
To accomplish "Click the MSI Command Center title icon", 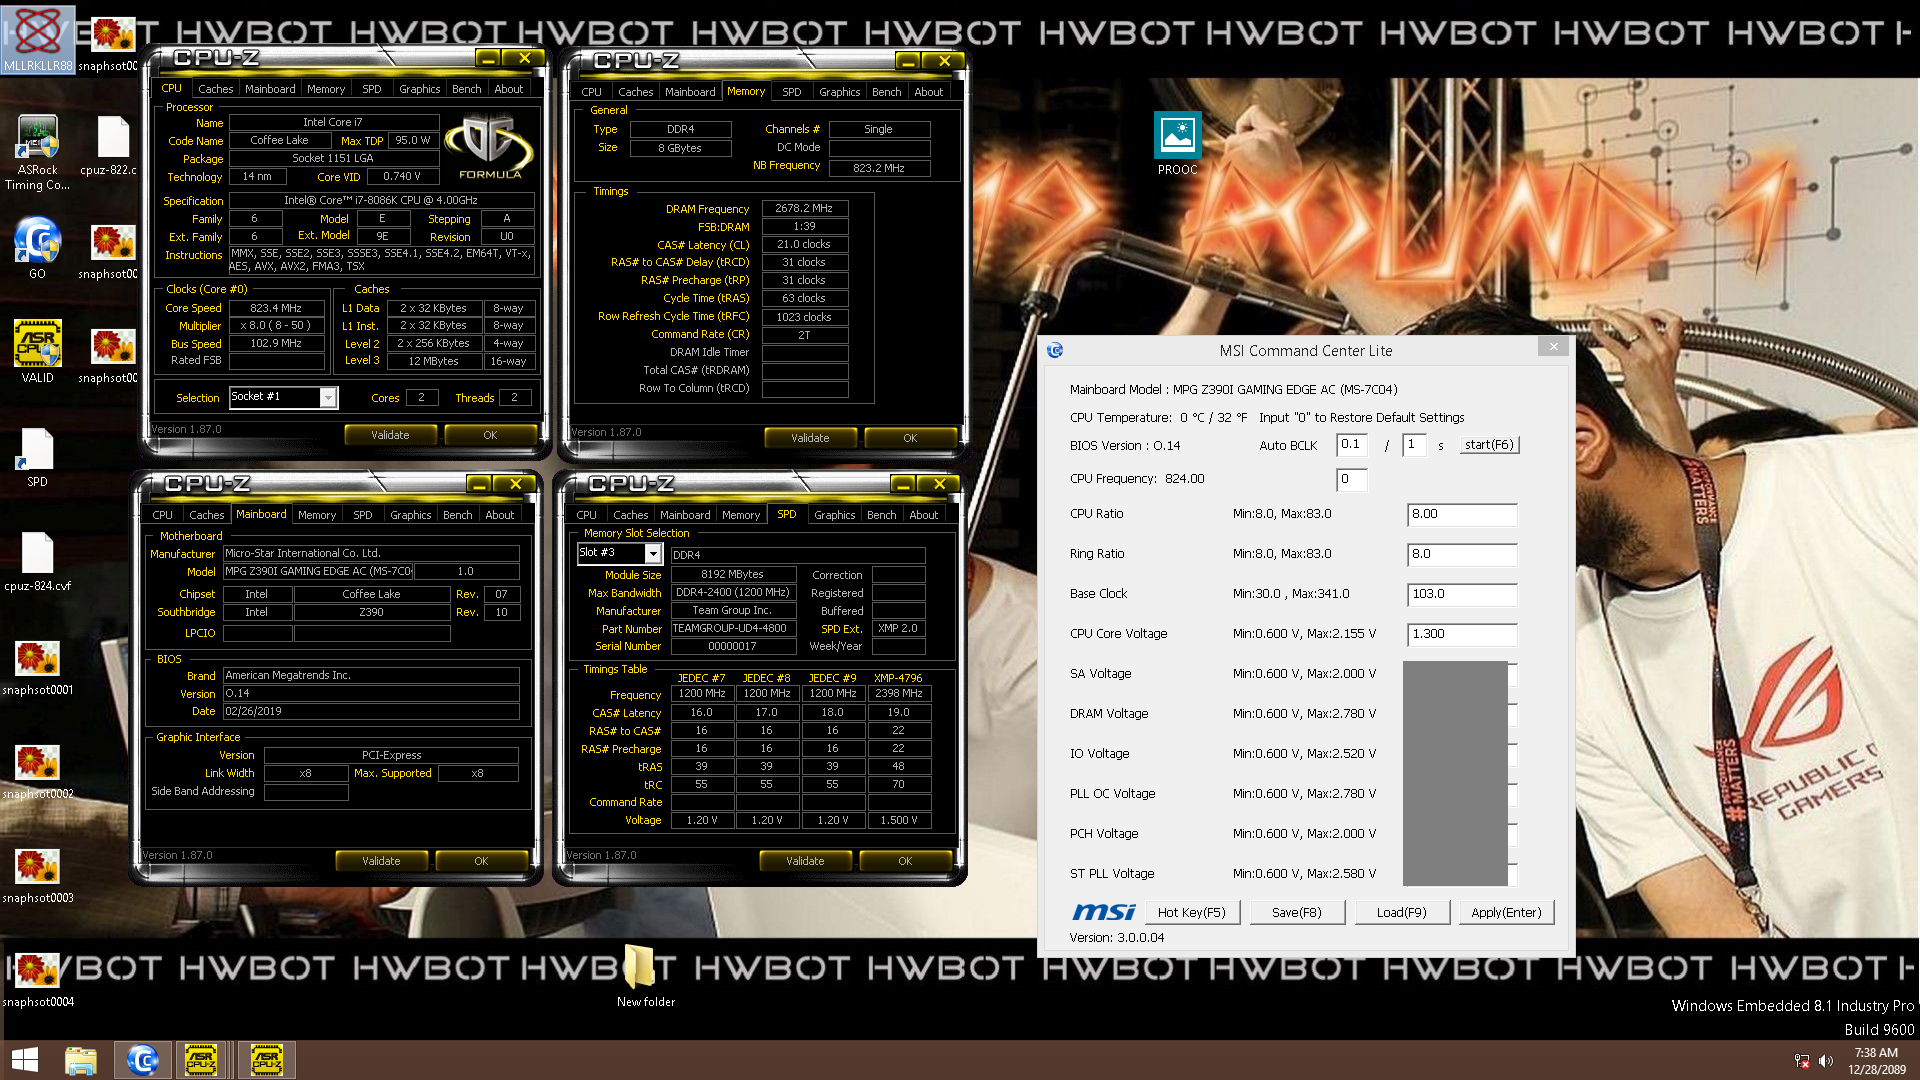I will pos(1055,350).
